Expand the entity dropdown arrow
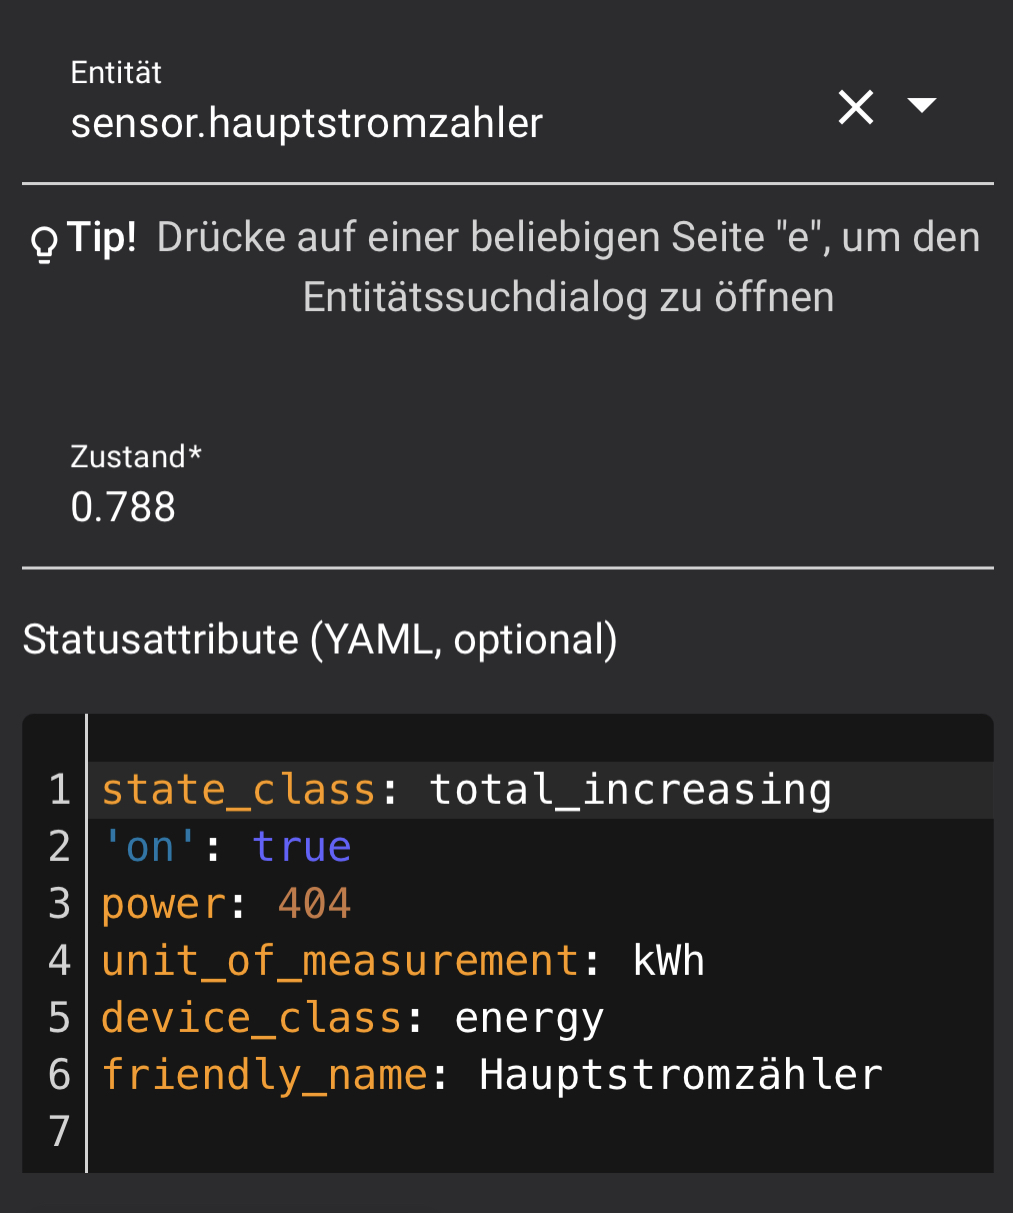Screen dimensions: 1013x1213 pyautogui.click(x=921, y=105)
